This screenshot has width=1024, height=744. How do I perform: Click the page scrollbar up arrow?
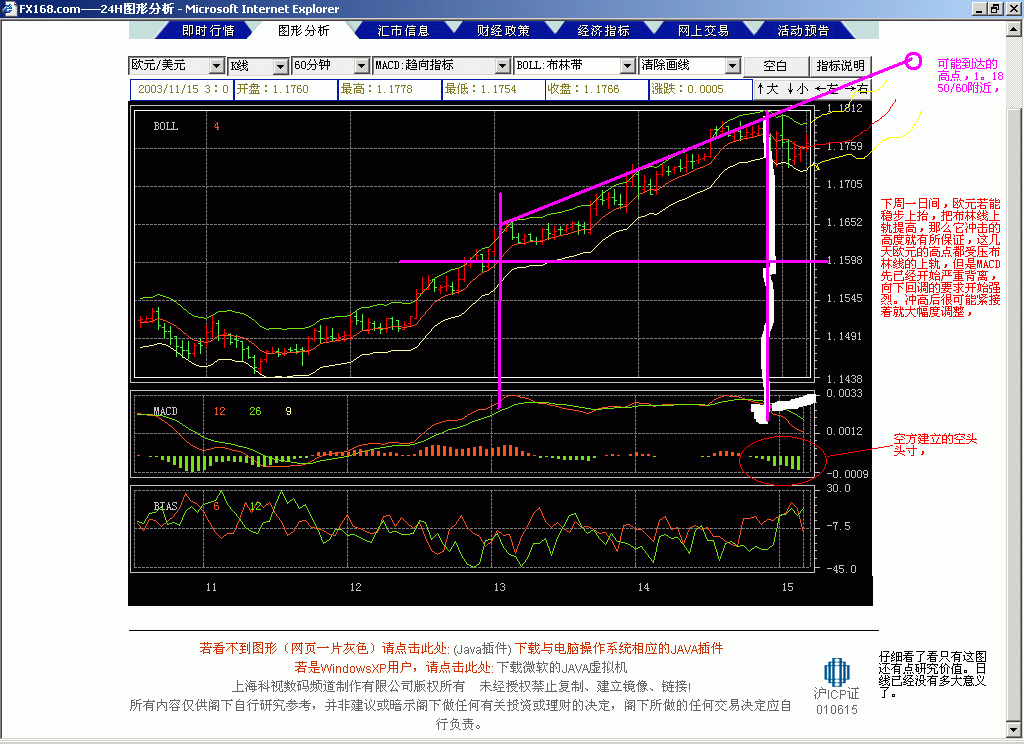[1014, 29]
